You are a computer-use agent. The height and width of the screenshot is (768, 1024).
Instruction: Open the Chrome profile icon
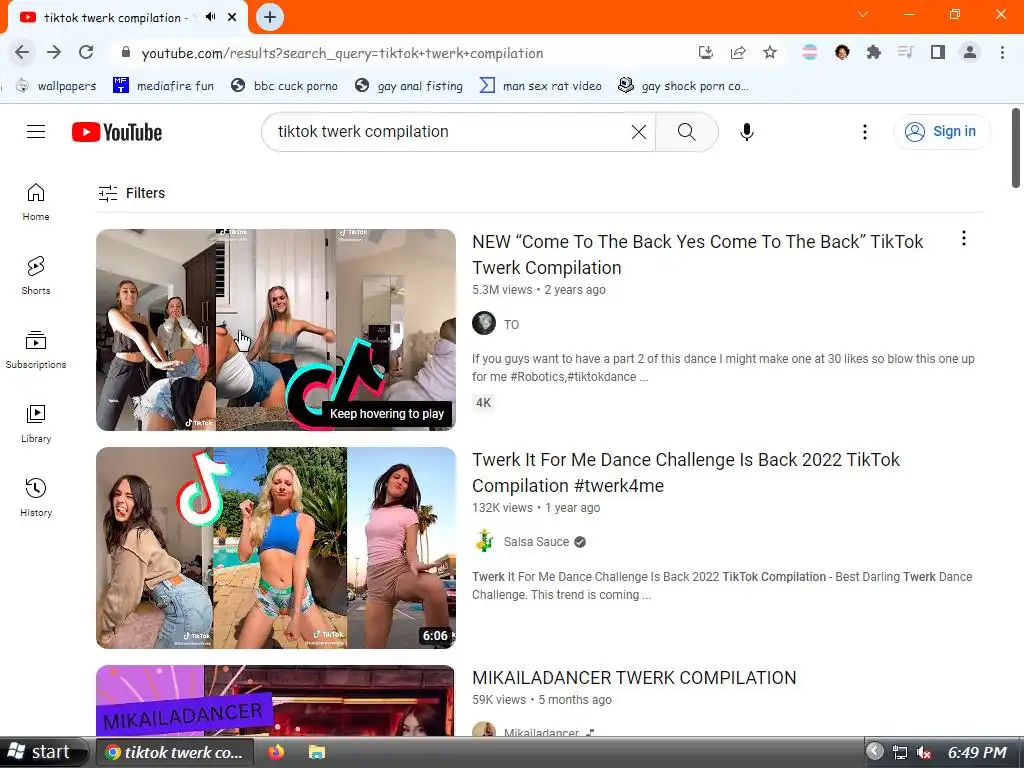tap(970, 52)
